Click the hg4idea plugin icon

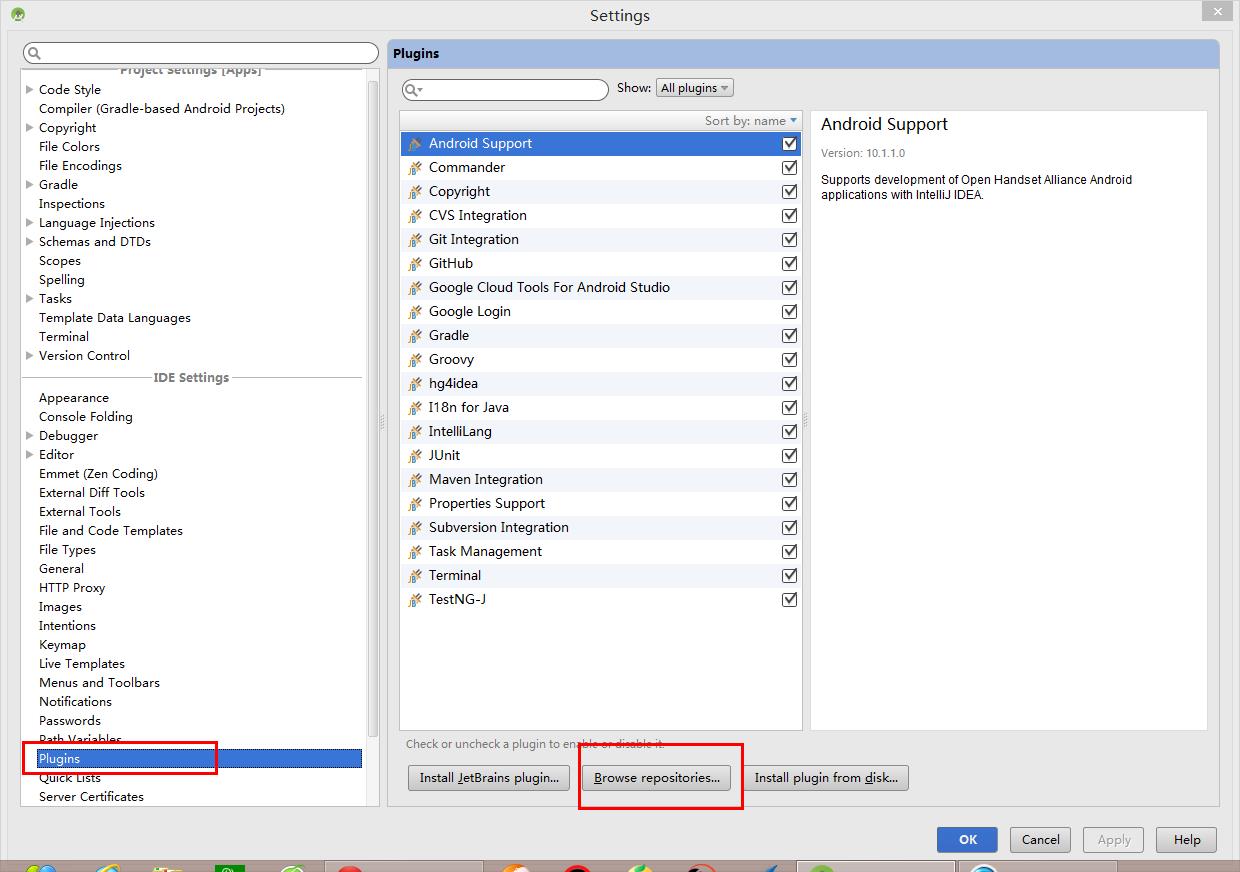tap(415, 384)
